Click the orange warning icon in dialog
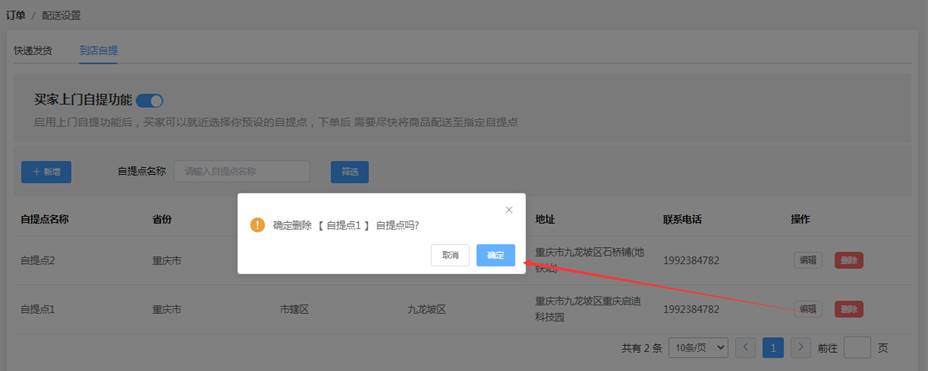The image size is (928, 371). click(257, 225)
